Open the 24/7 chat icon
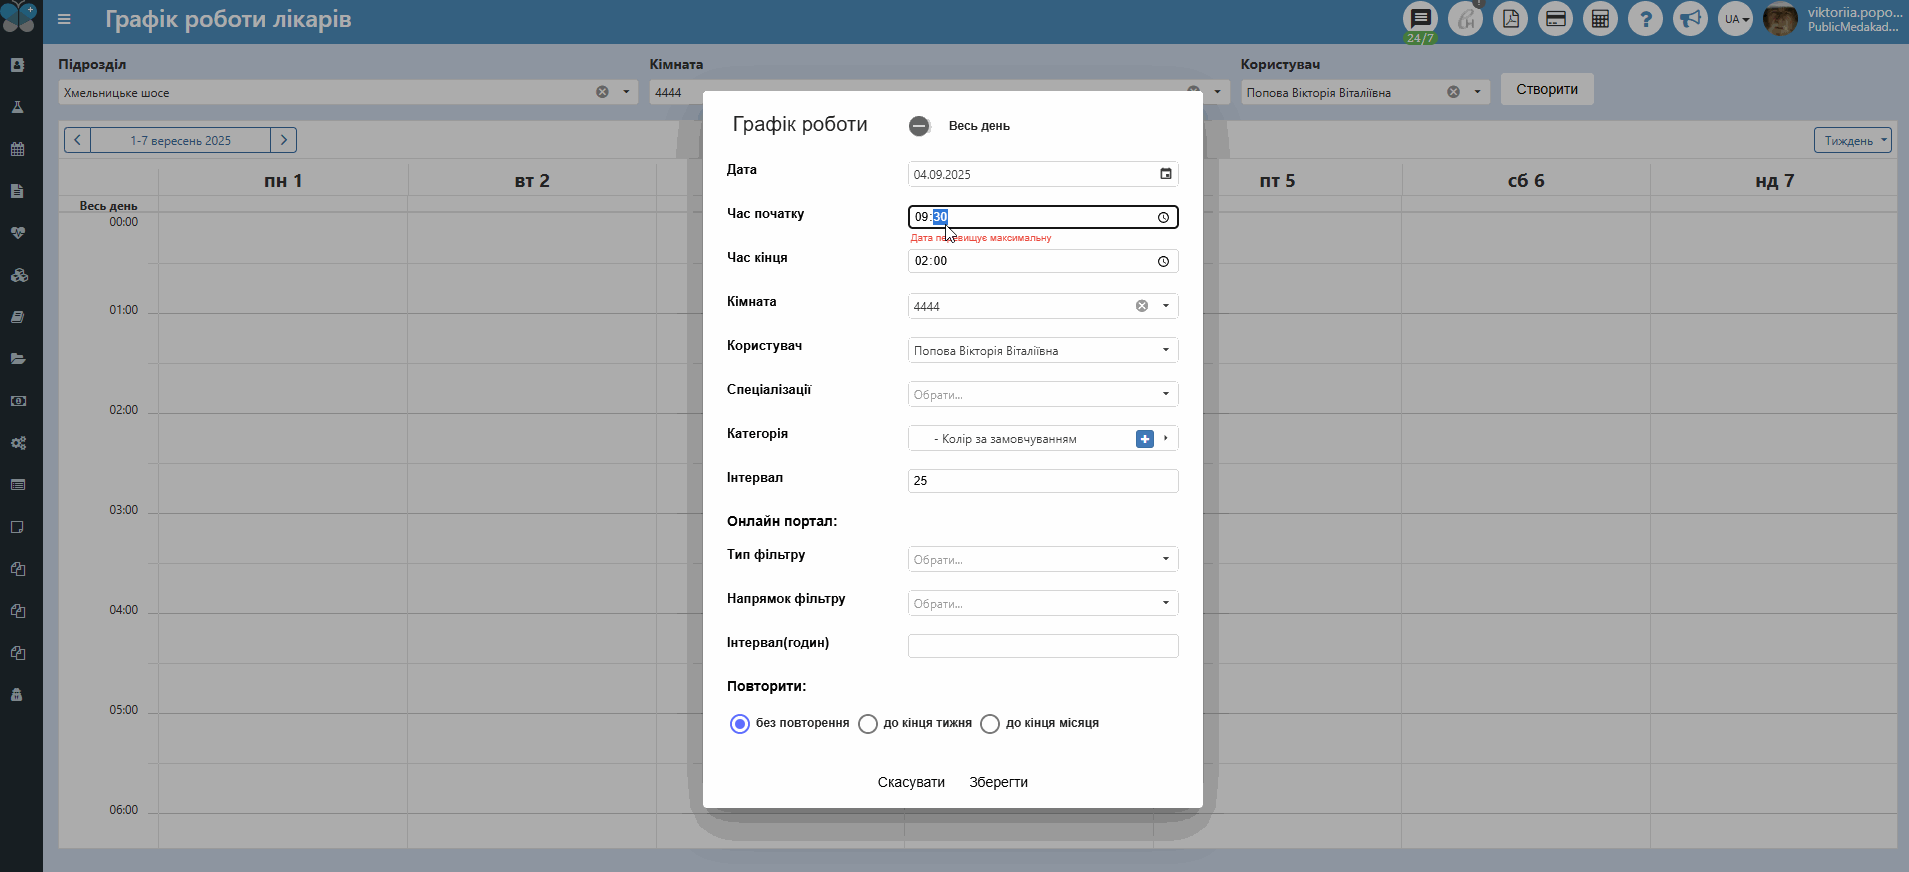This screenshot has width=1909, height=872. click(1420, 19)
